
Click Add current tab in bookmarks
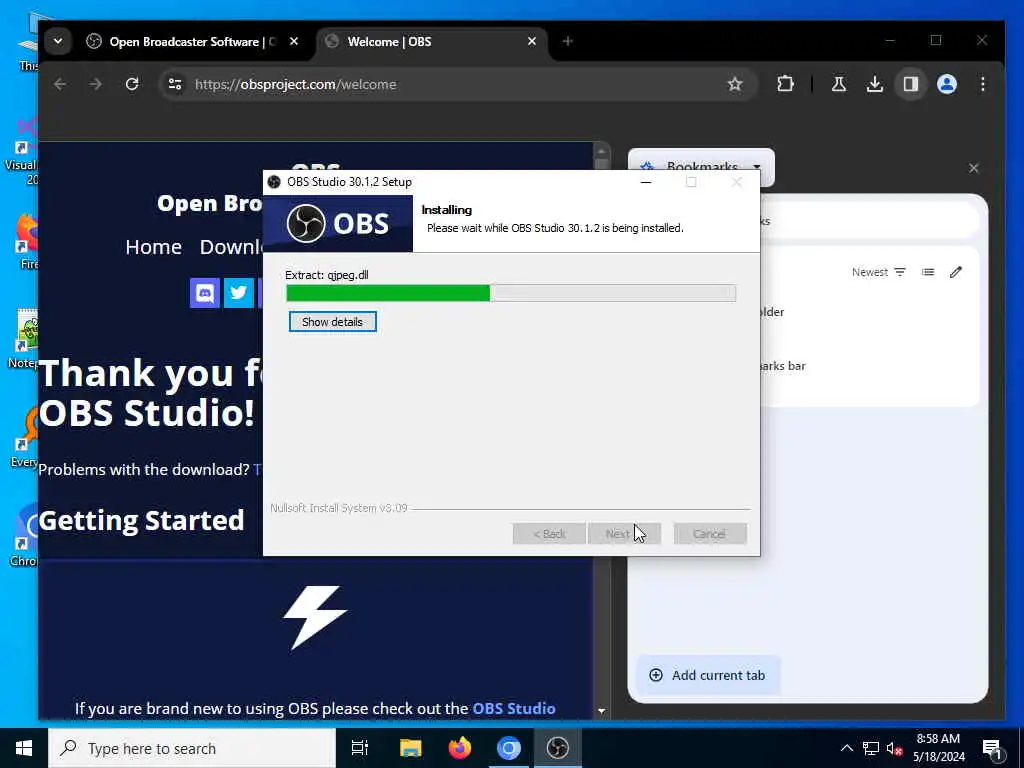point(708,675)
